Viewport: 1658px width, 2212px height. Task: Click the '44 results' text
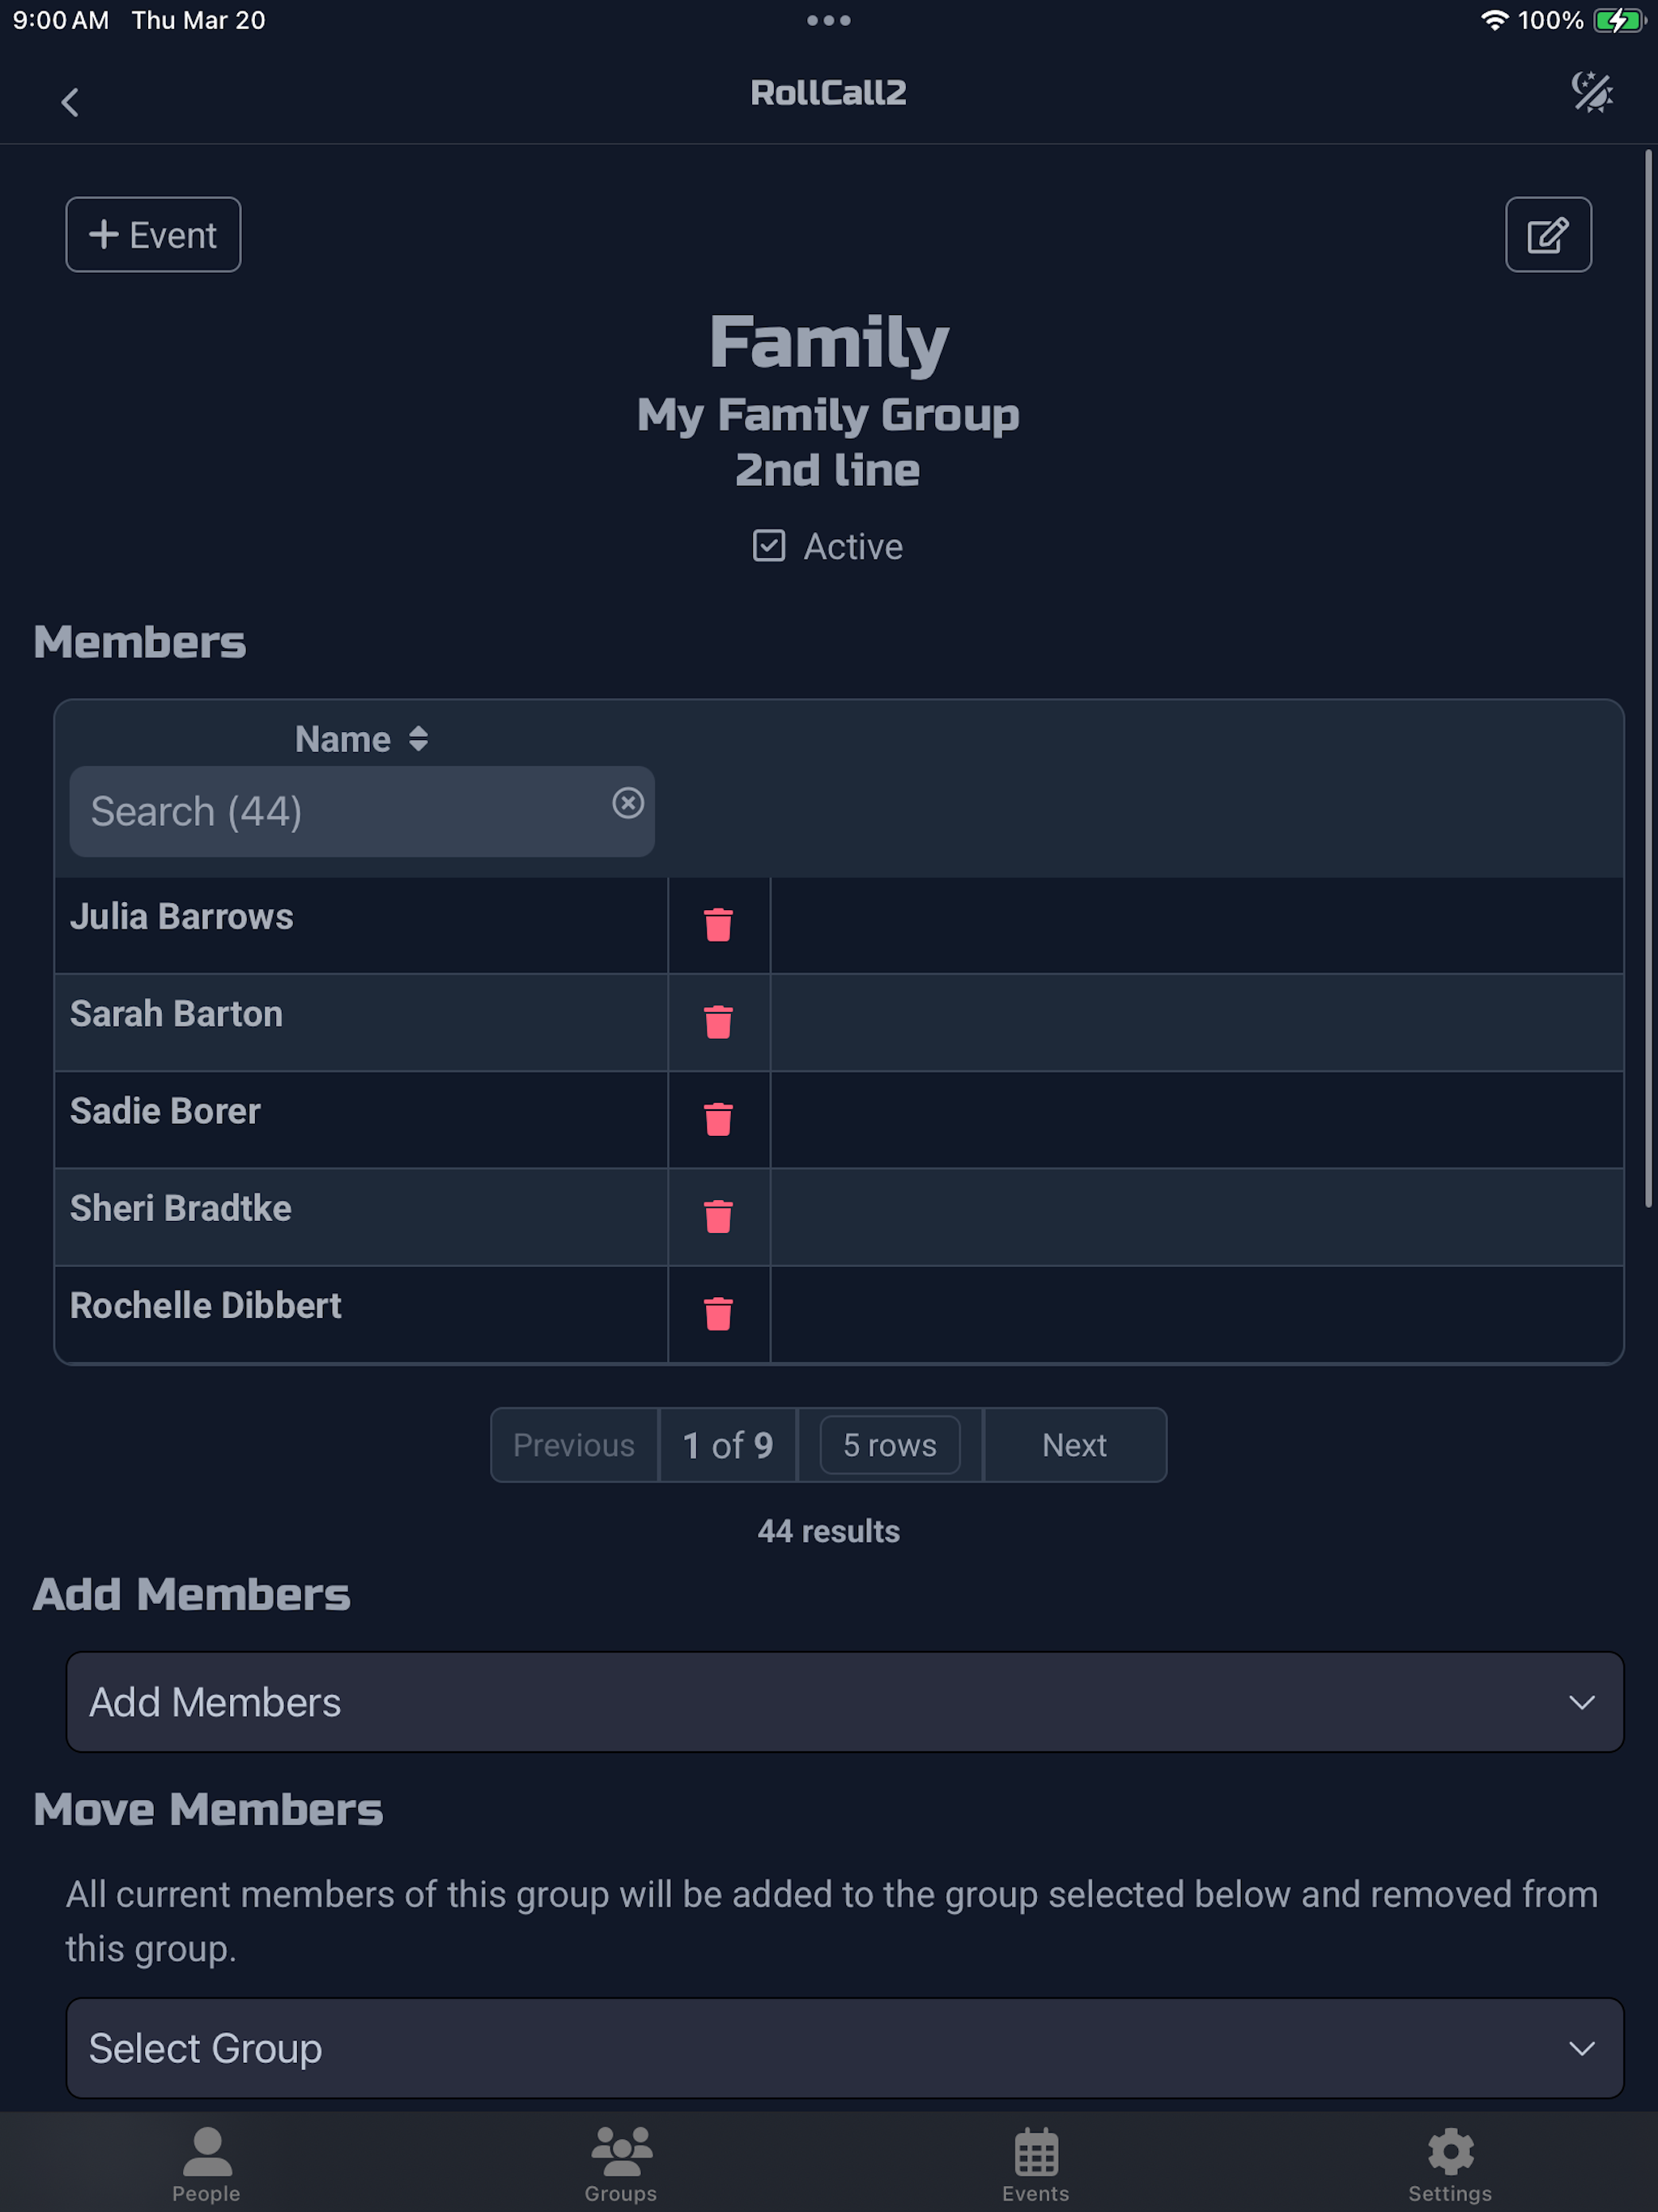(x=828, y=1530)
